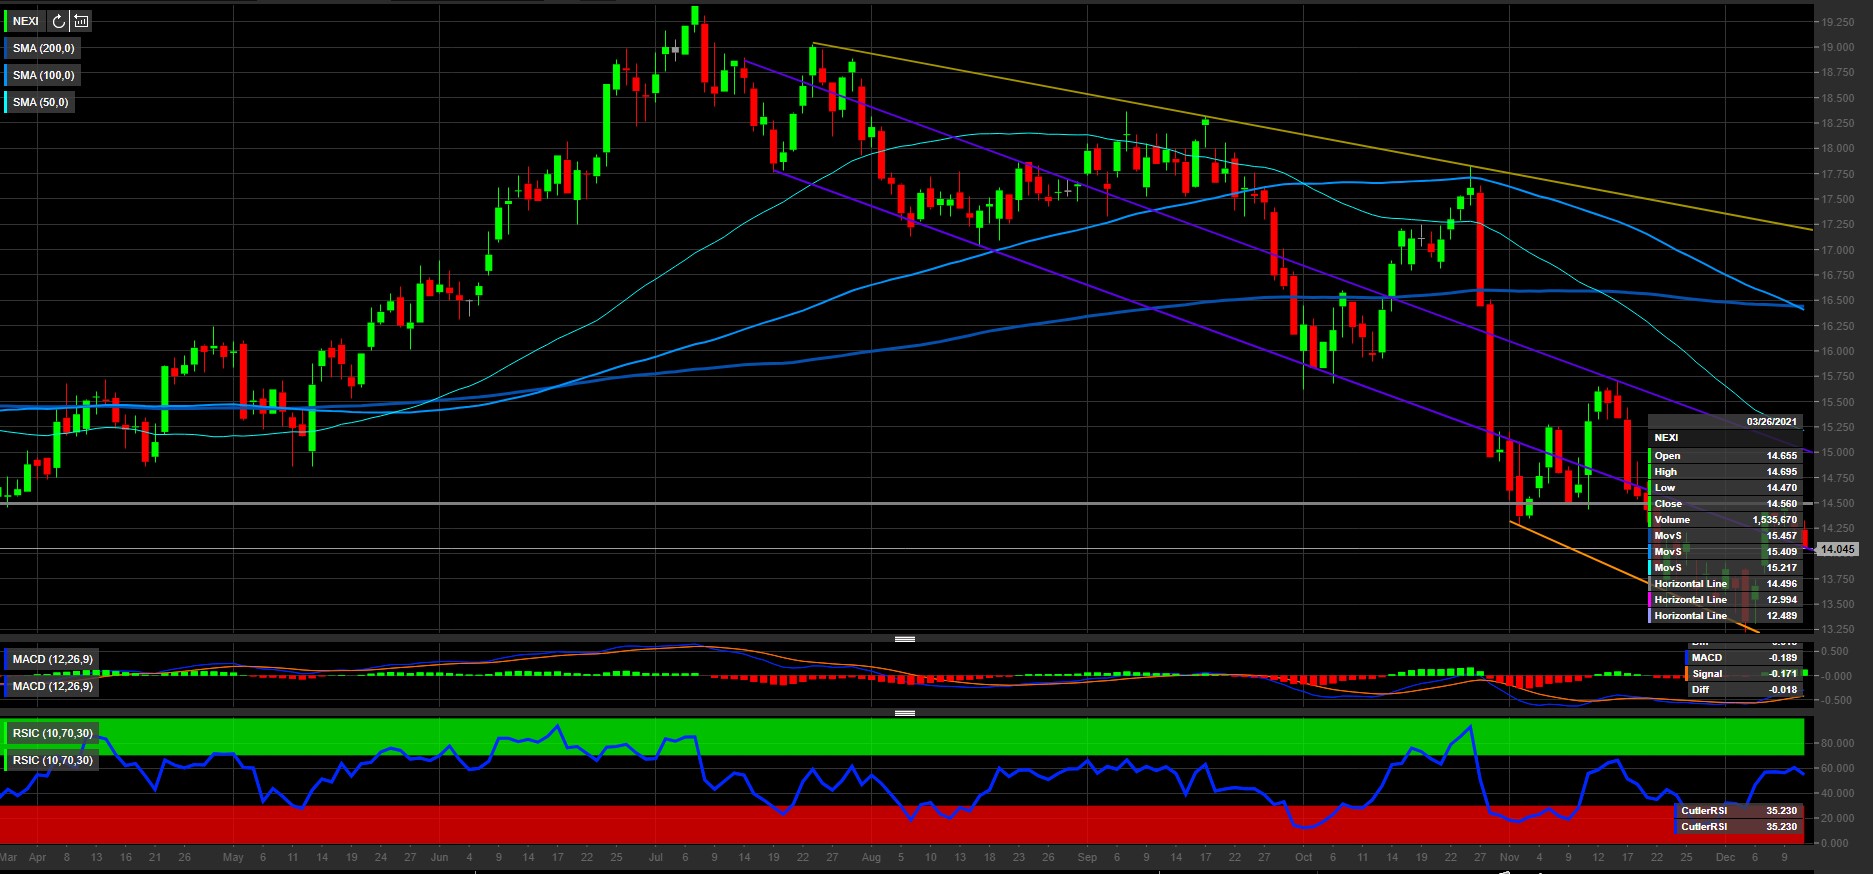Click the 80.000 level on the RSI axis
Image resolution: width=1873 pixels, height=874 pixels.
[x=1837, y=744]
